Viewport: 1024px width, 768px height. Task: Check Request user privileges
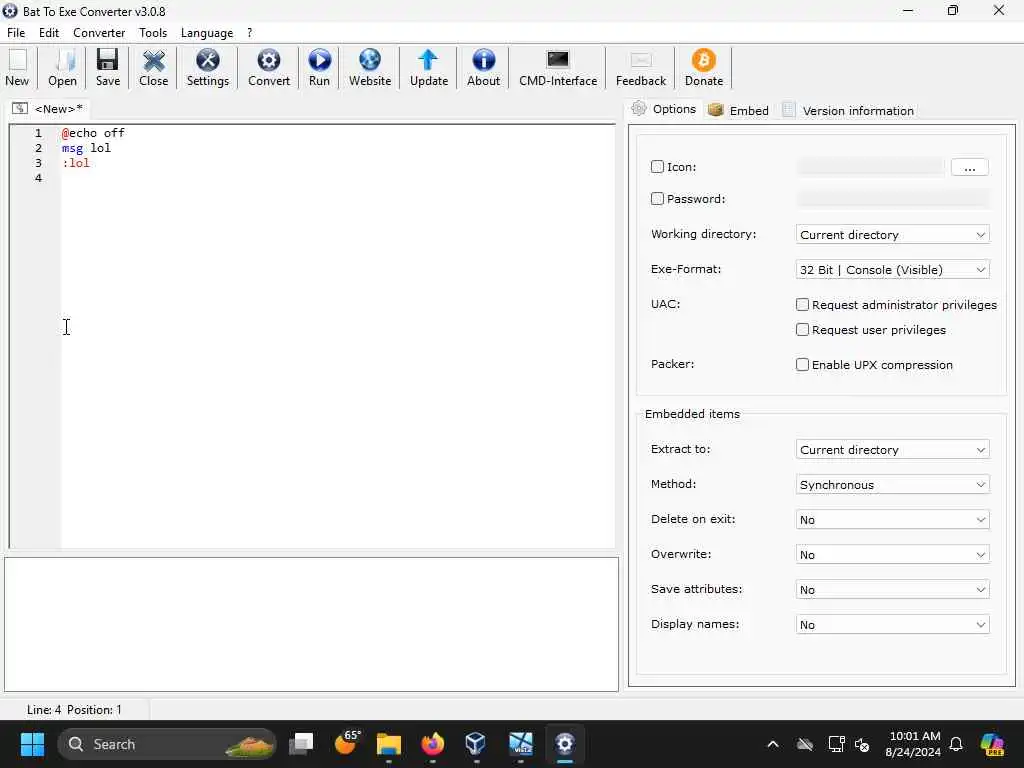click(x=802, y=330)
